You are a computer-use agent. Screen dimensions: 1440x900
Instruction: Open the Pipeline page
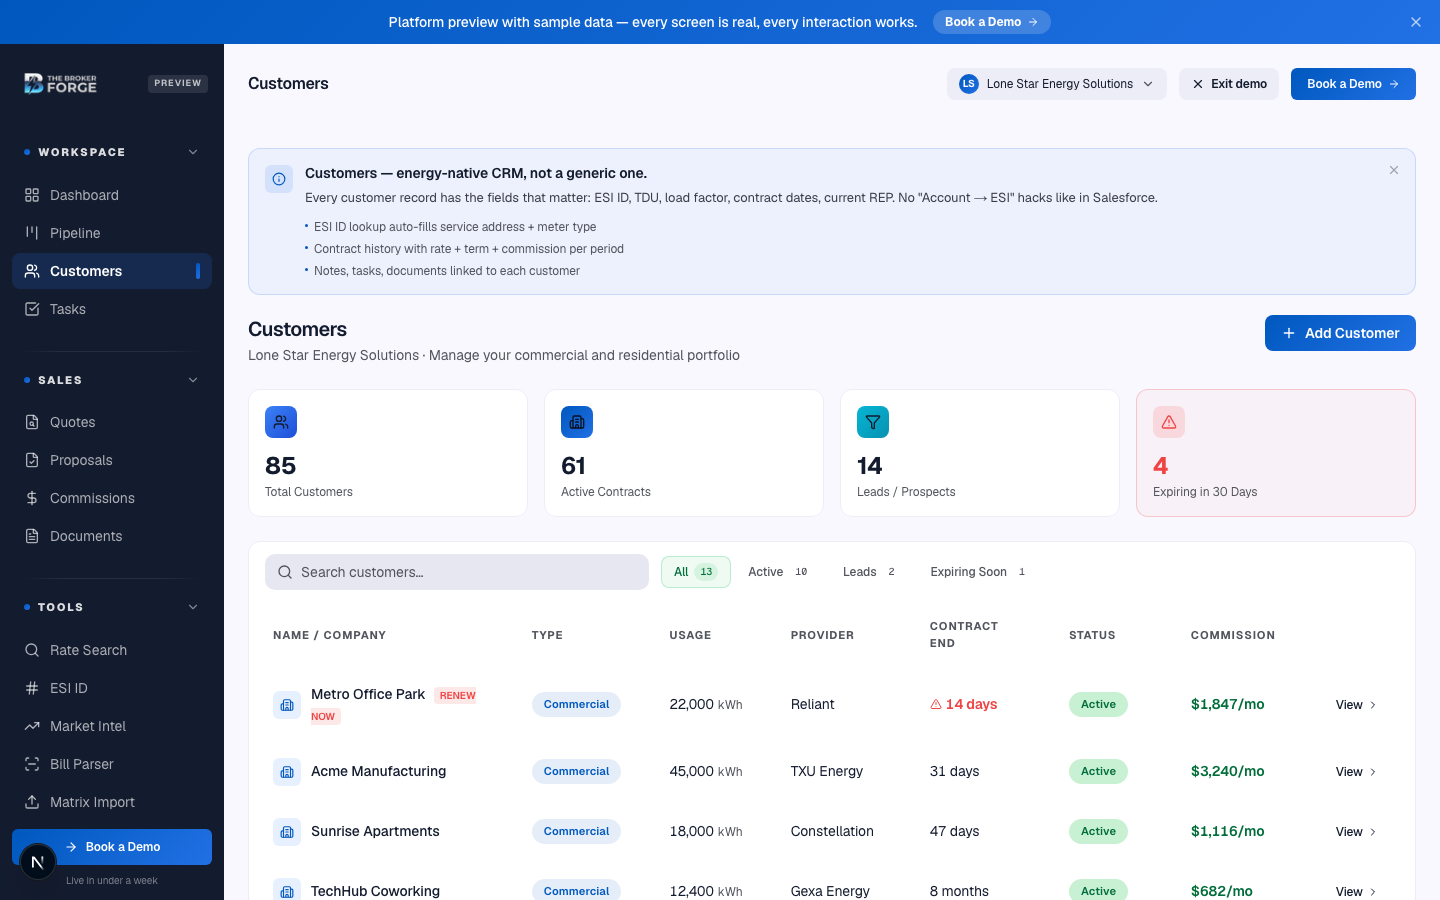pyautogui.click(x=112, y=233)
